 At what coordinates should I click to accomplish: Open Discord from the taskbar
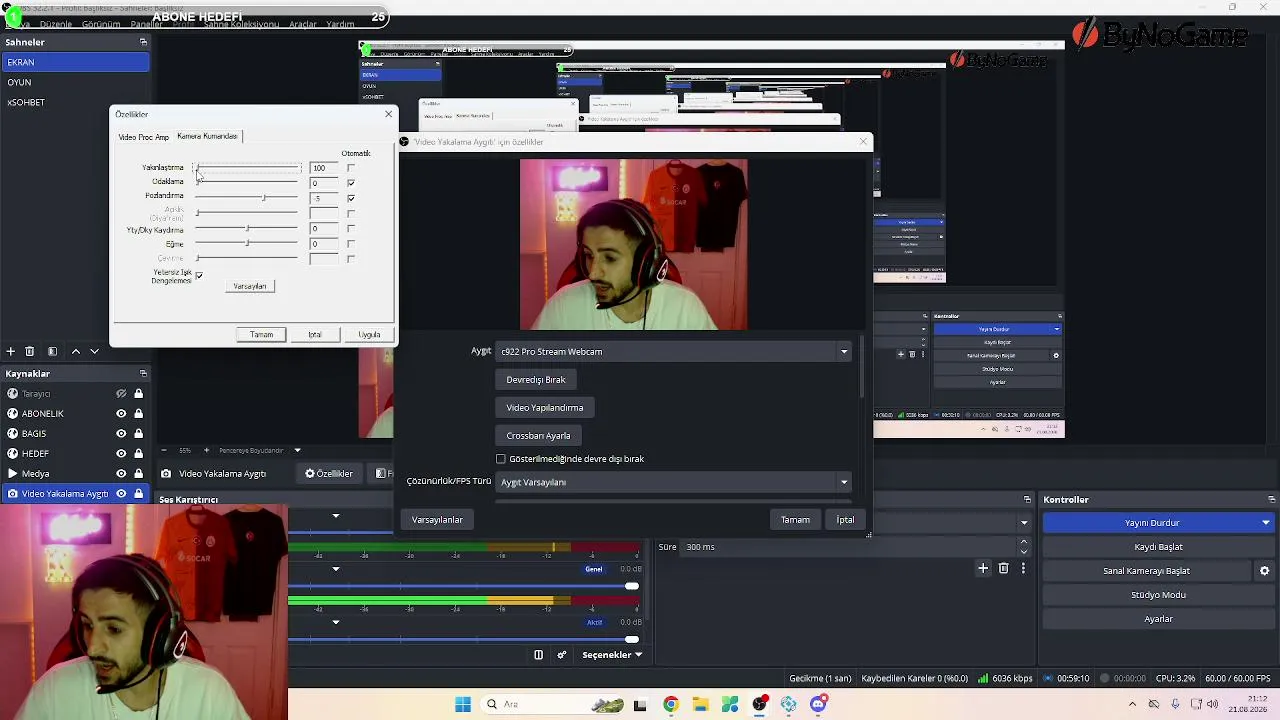tap(819, 704)
